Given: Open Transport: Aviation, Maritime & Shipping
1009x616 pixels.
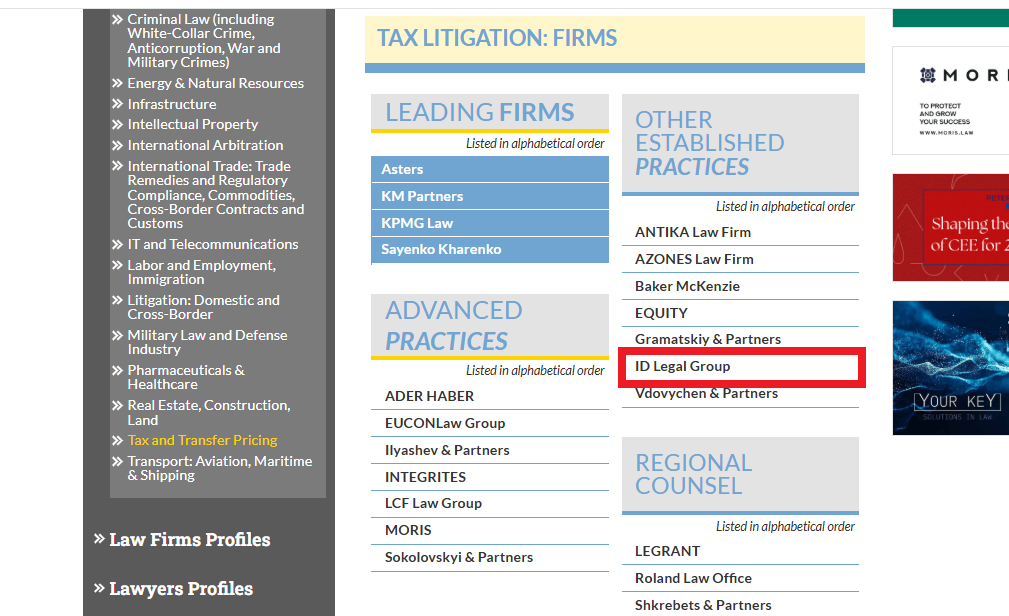Looking at the screenshot, I should 220,468.
